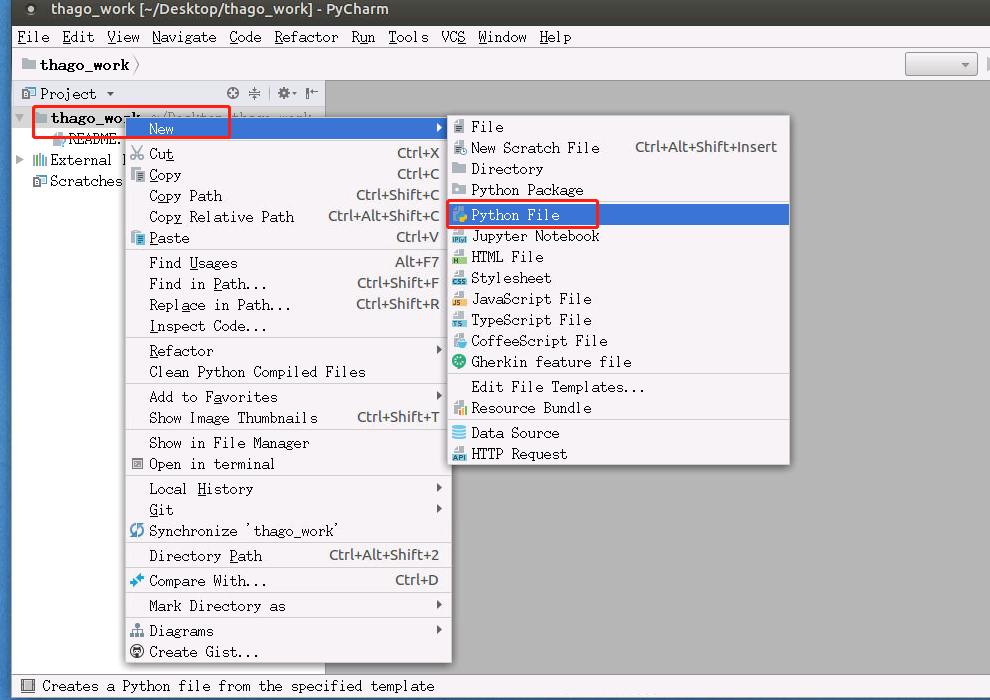Image resolution: width=990 pixels, height=700 pixels.
Task: Expand the Mark Directory as submenu
Action: [x=289, y=606]
